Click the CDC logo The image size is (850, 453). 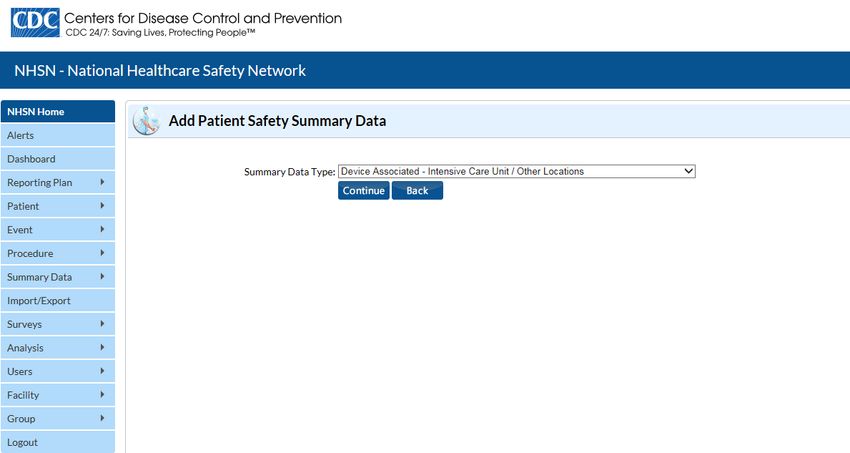pos(35,23)
